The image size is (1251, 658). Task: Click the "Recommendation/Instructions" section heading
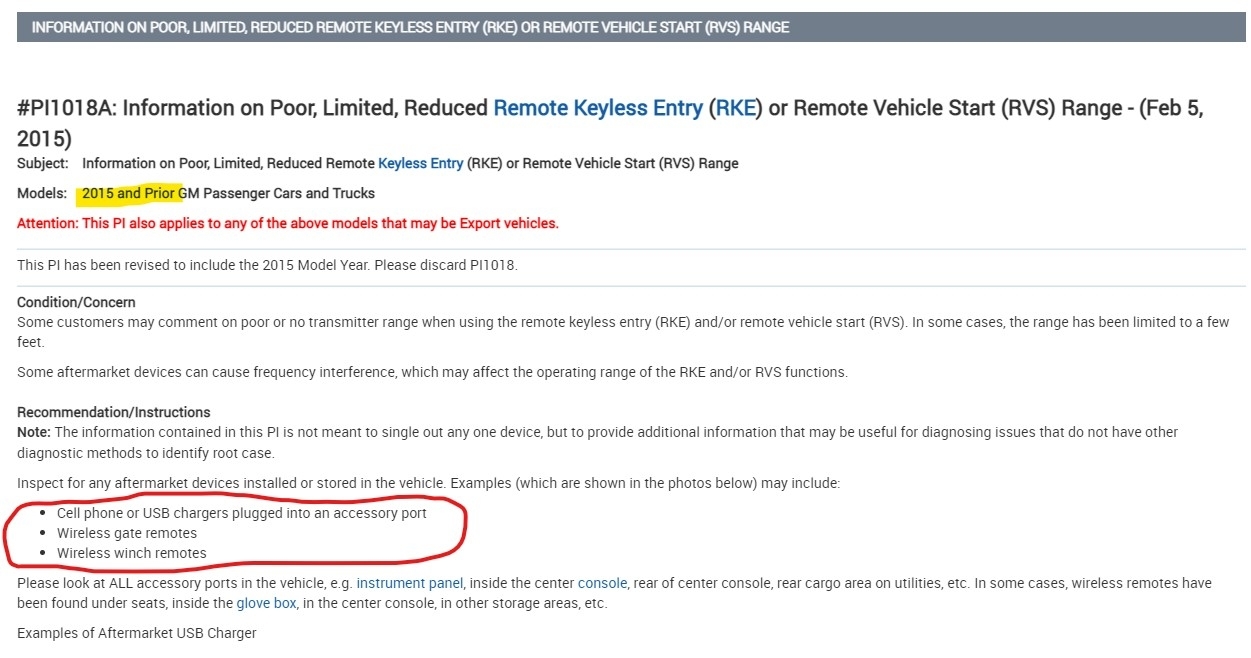(x=114, y=412)
